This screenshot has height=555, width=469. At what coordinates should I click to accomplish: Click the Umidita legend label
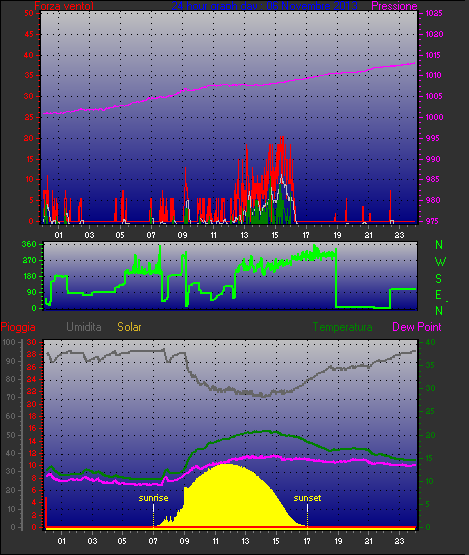pyautogui.click(x=84, y=327)
